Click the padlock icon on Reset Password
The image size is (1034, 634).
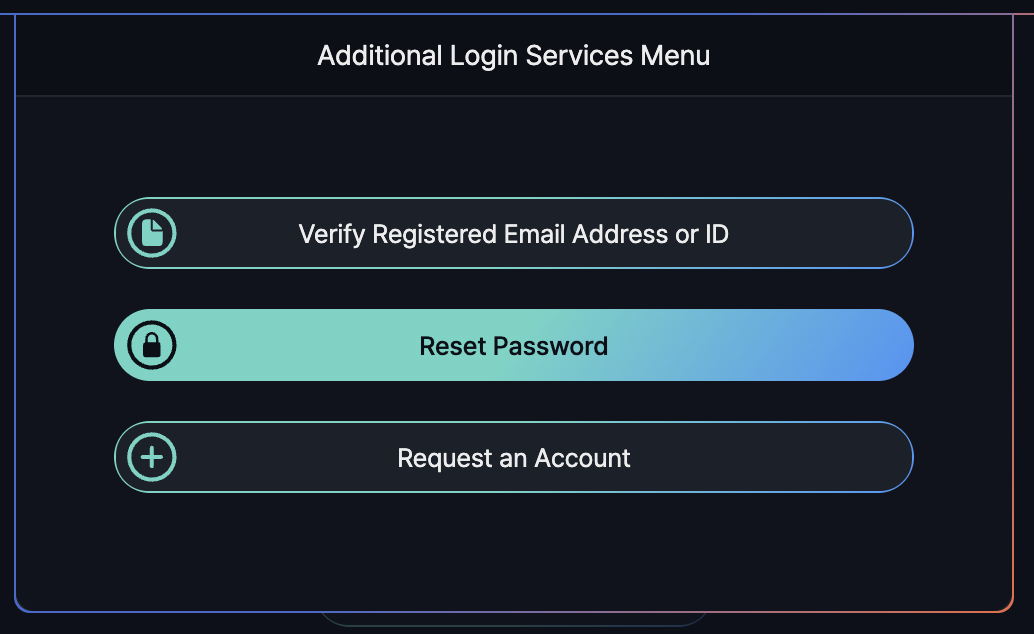[152, 346]
